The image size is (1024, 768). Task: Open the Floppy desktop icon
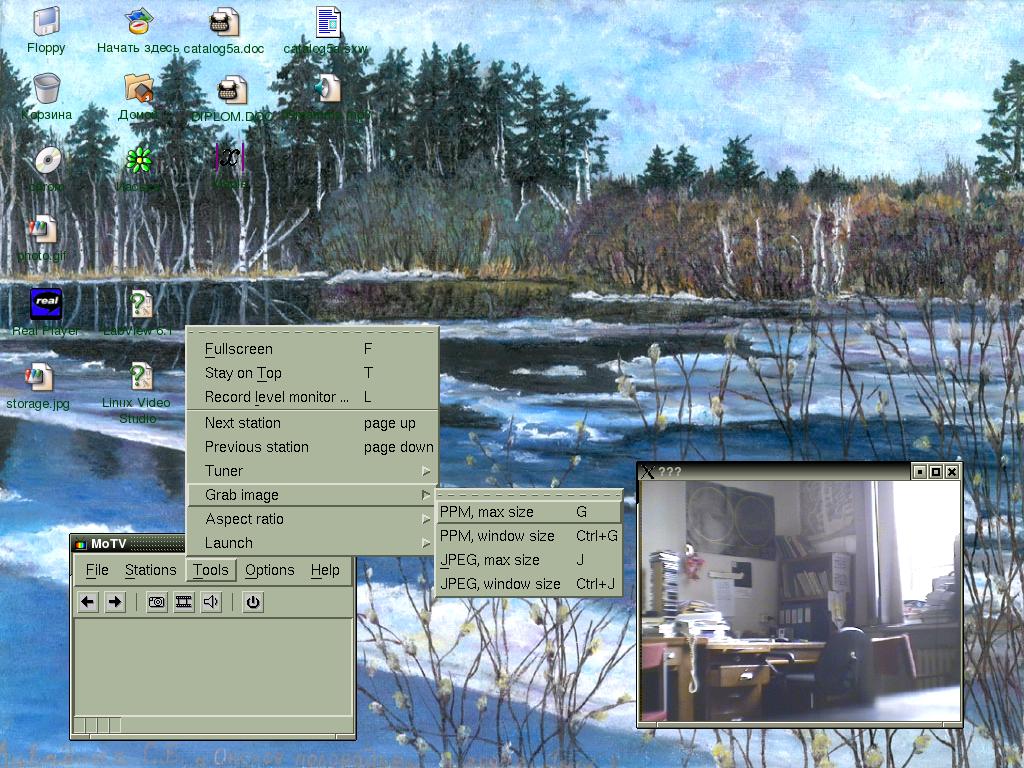[x=46, y=22]
